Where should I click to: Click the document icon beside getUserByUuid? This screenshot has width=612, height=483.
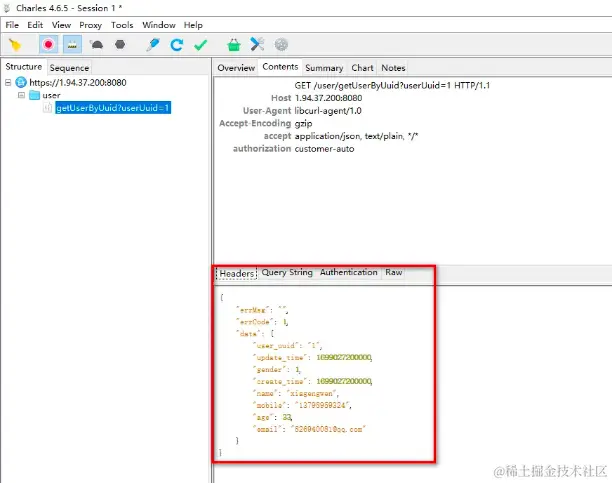coord(47,108)
